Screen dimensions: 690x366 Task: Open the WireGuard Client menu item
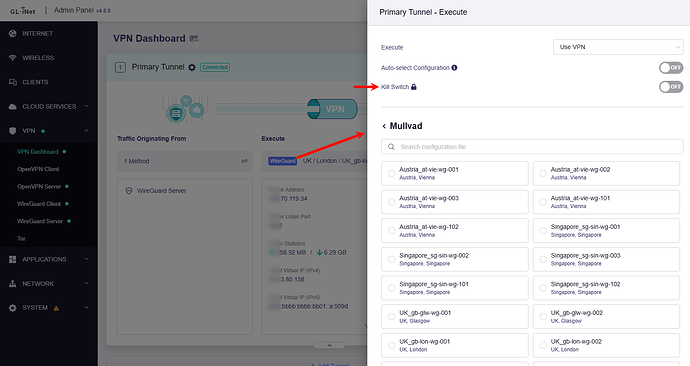(x=39, y=204)
